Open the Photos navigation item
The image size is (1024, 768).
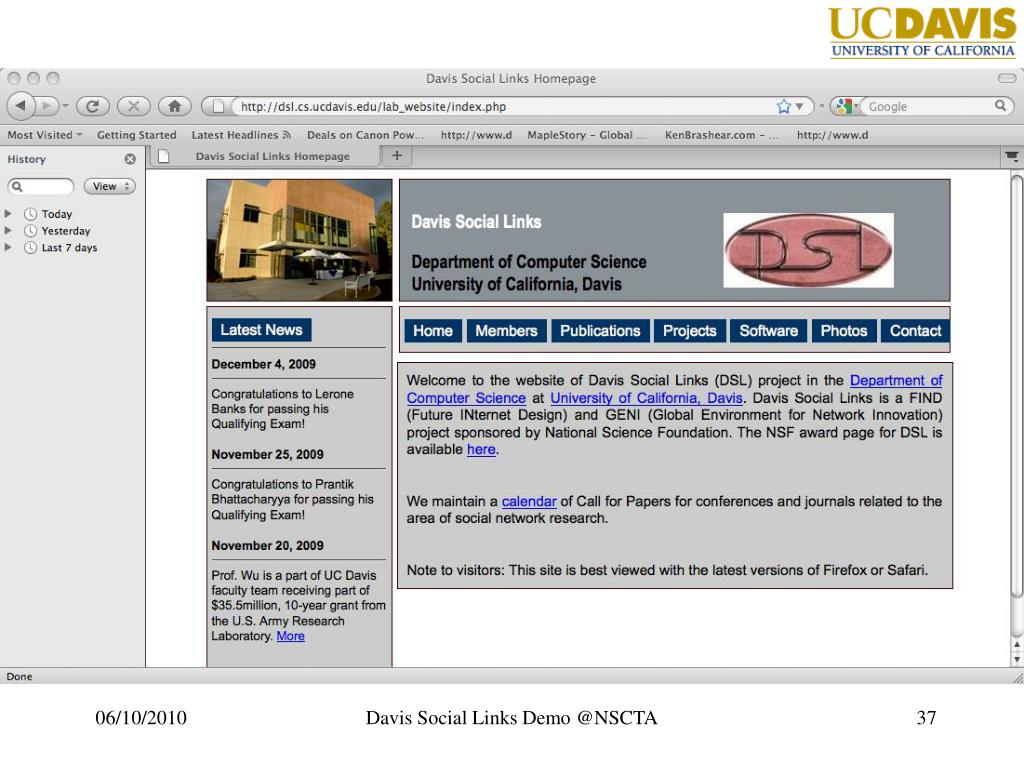pyautogui.click(x=844, y=331)
